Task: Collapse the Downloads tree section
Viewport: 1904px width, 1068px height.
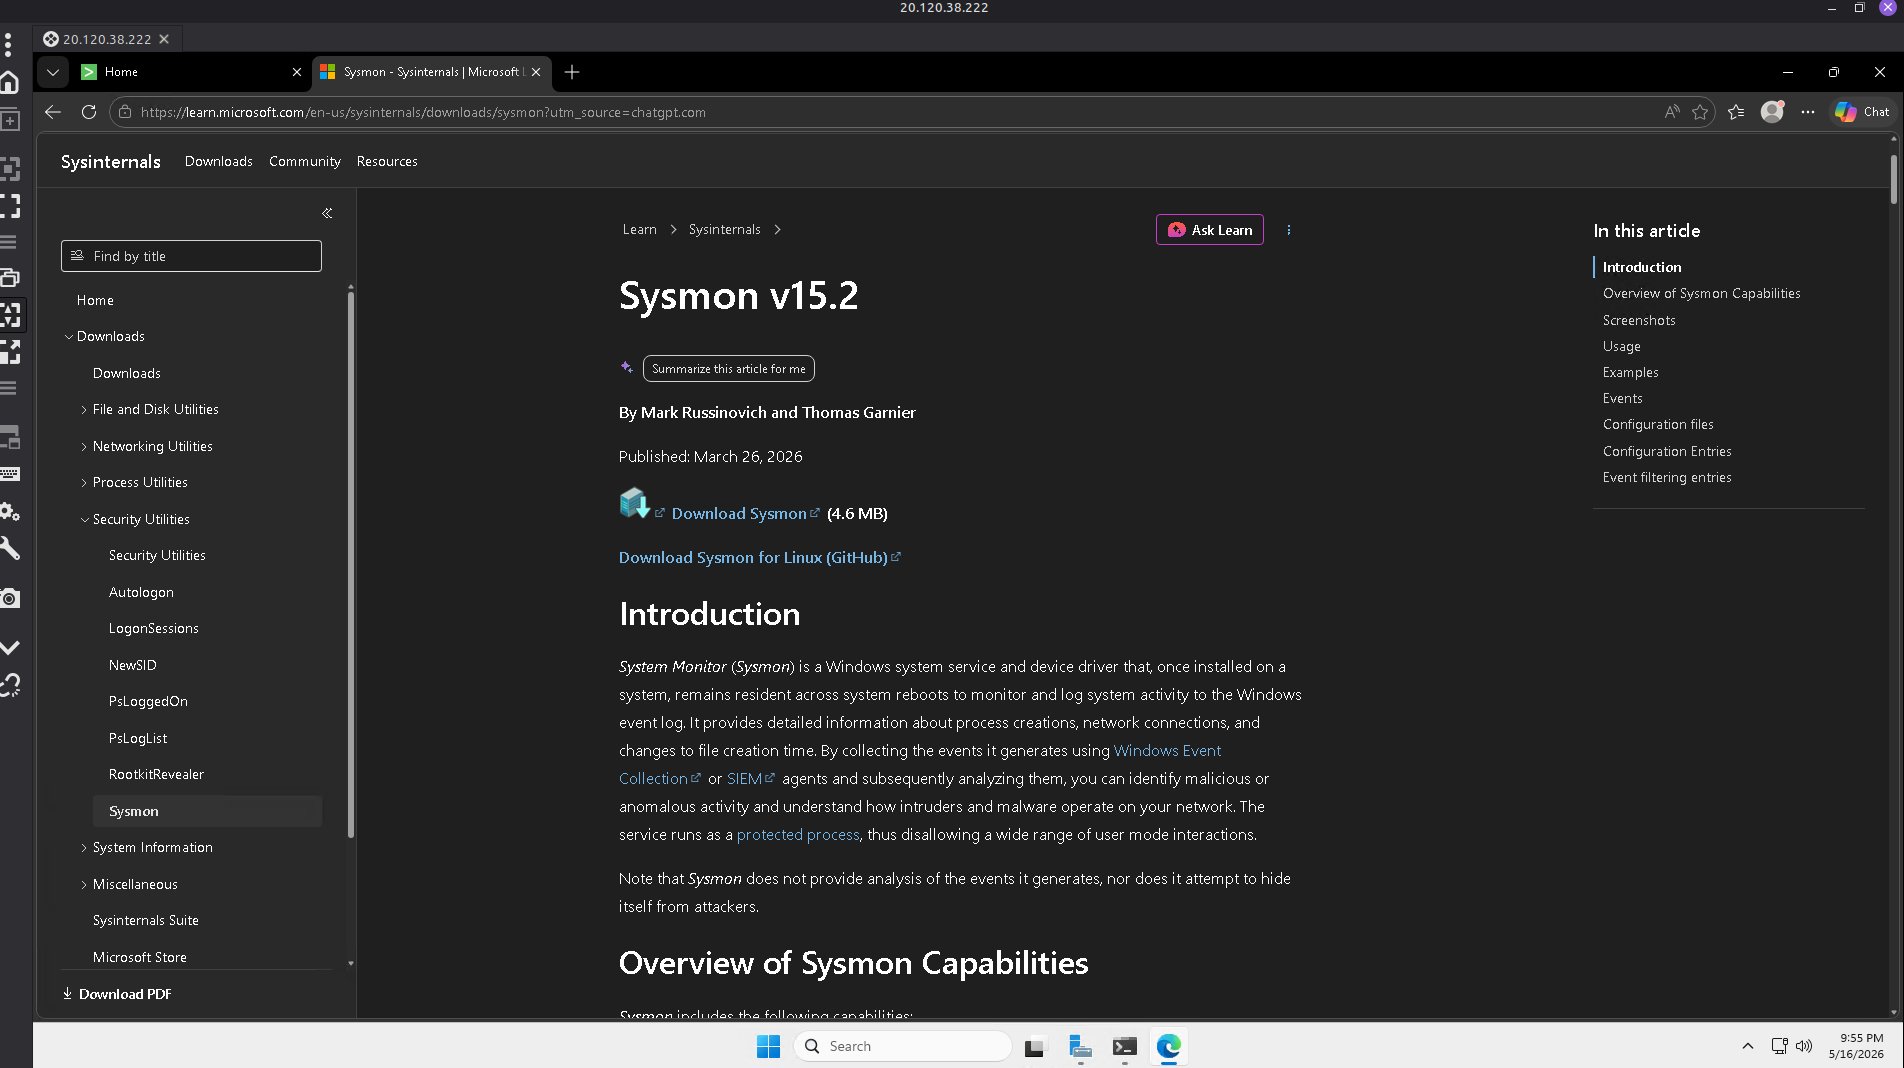Action: [x=69, y=337]
